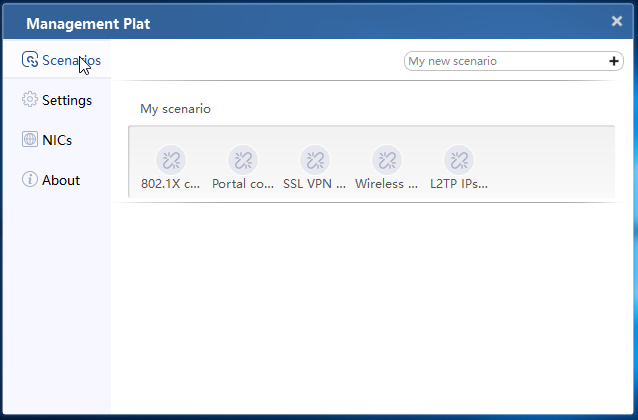Image resolution: width=638 pixels, height=420 pixels.
Task: Click the NICs globe icon
Action: pyautogui.click(x=30, y=139)
